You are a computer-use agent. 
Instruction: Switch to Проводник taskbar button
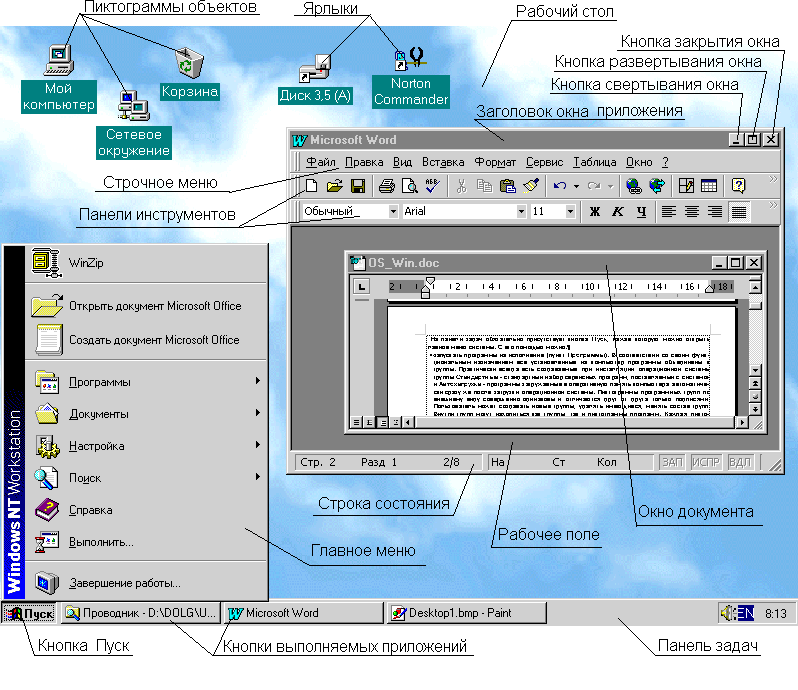[141, 613]
